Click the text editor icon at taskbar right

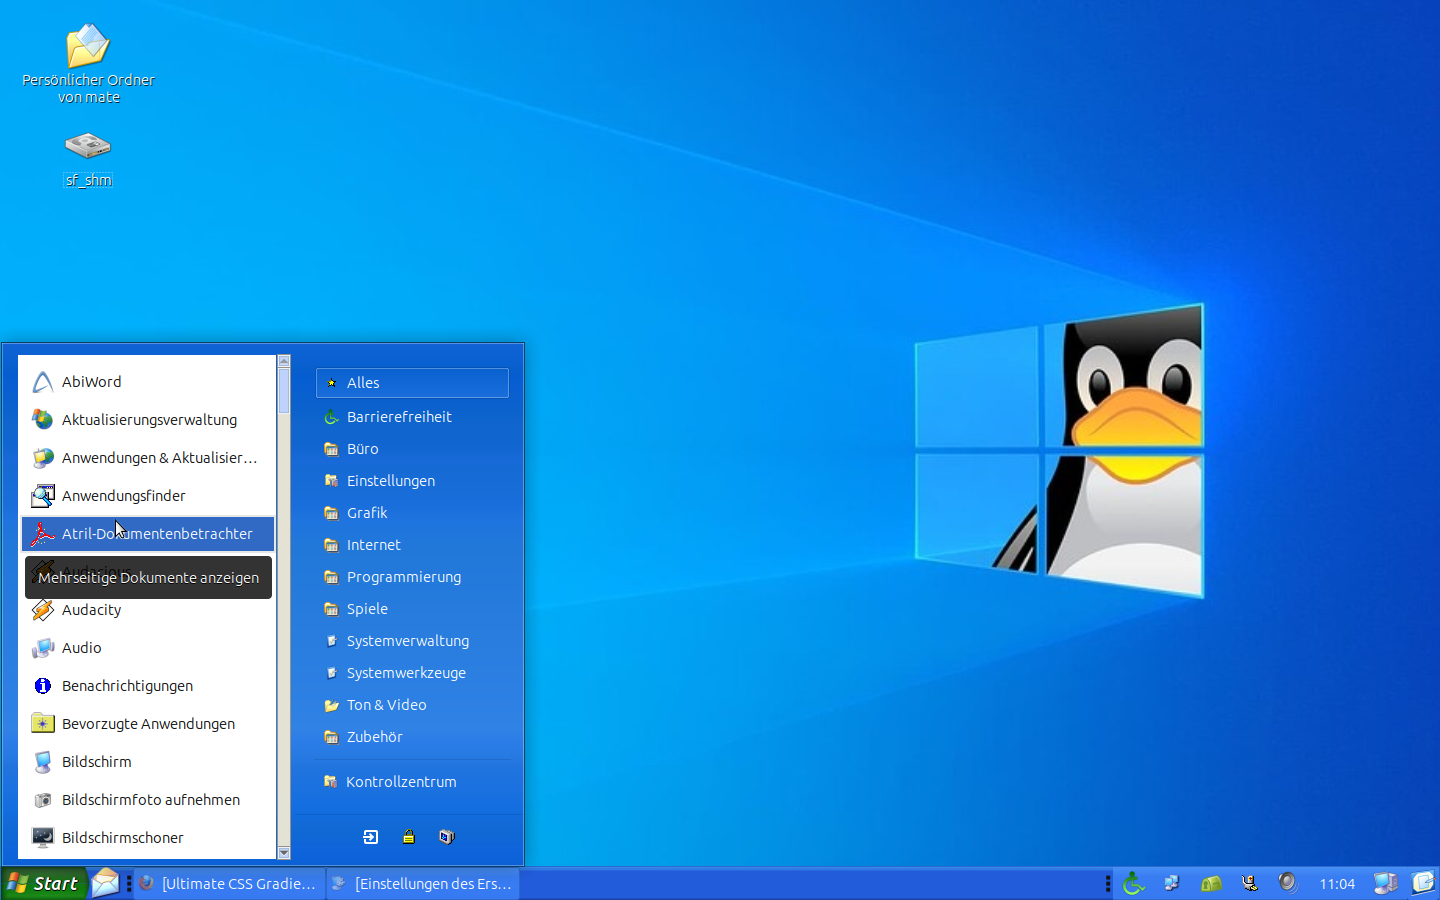coord(1422,883)
